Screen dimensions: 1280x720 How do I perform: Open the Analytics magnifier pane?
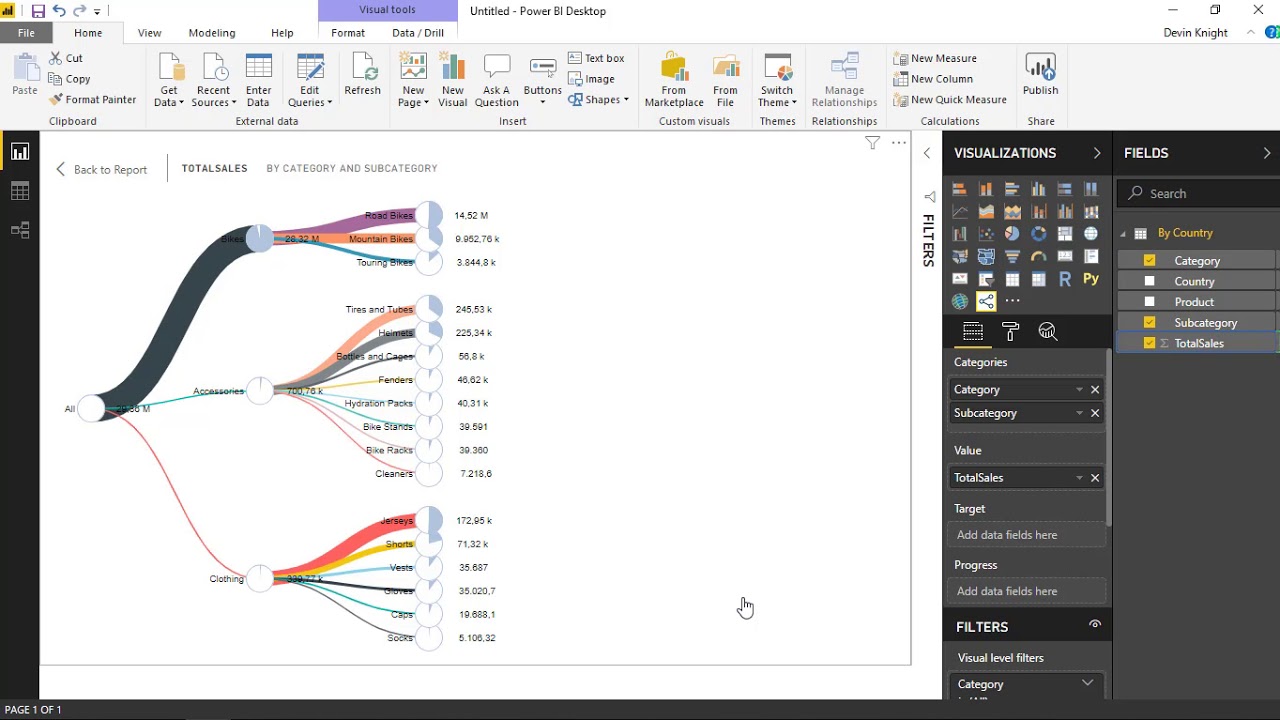(x=1048, y=332)
